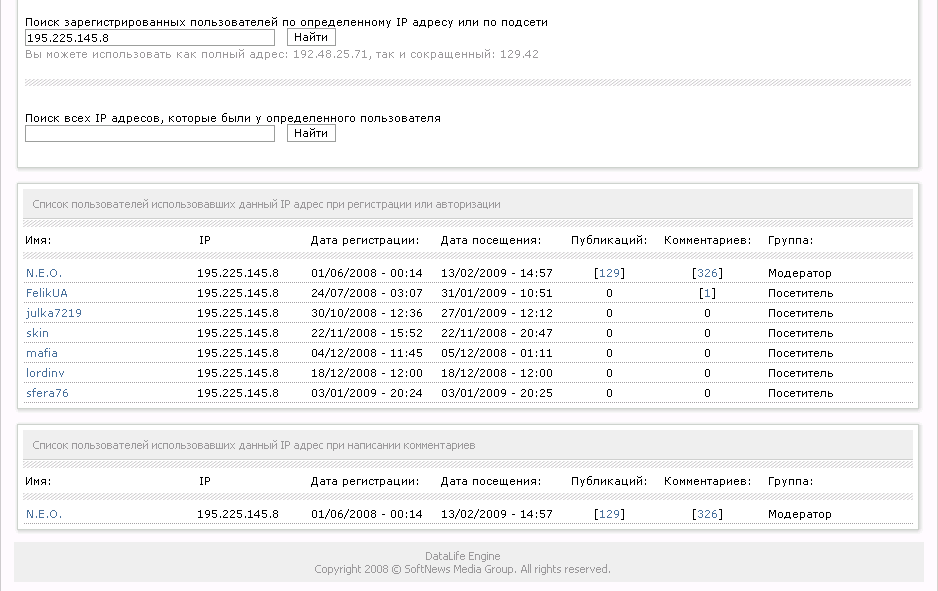Viewport: 938px width, 591px height.
Task: Open 326 comments link in comments list
Action: coord(707,514)
